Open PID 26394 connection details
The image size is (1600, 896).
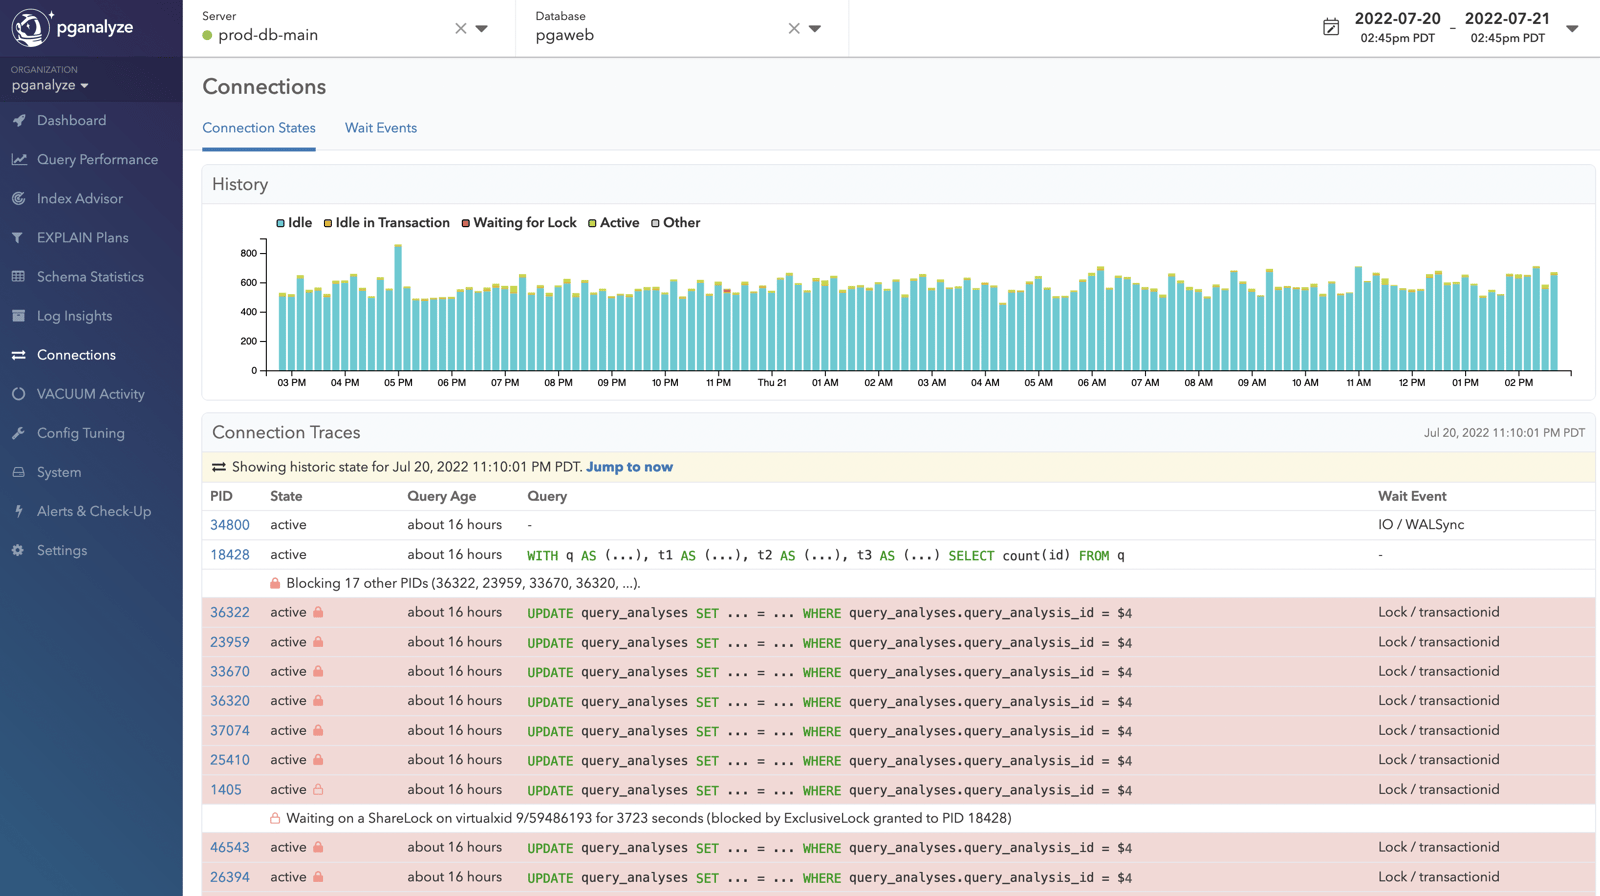[x=230, y=877]
